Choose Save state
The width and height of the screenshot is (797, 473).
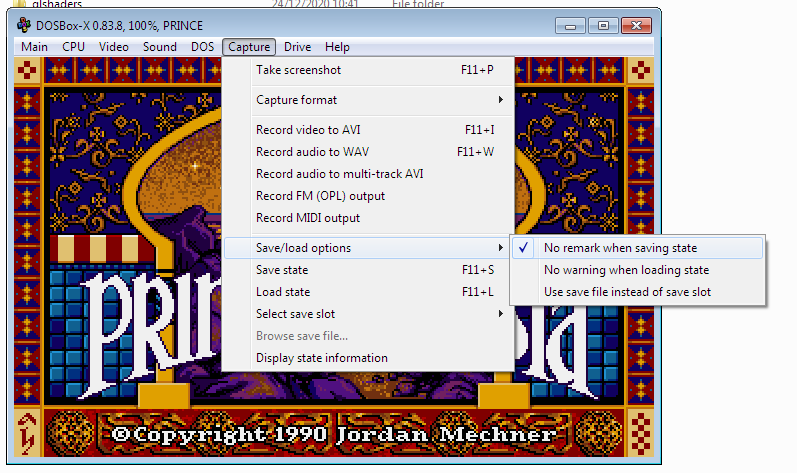[x=369, y=270]
